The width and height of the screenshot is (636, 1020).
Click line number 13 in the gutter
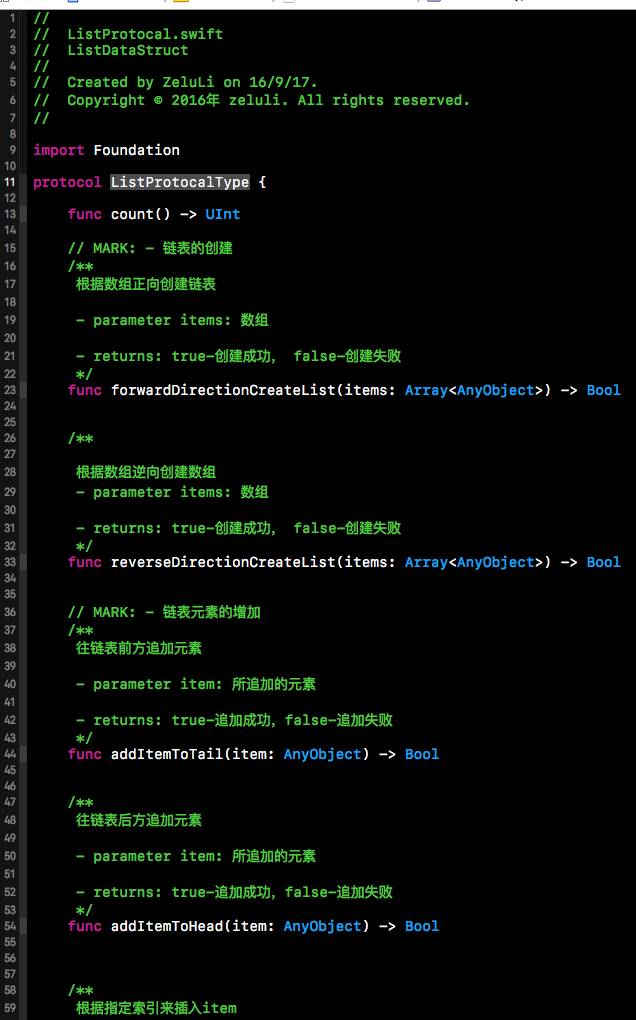(10, 214)
